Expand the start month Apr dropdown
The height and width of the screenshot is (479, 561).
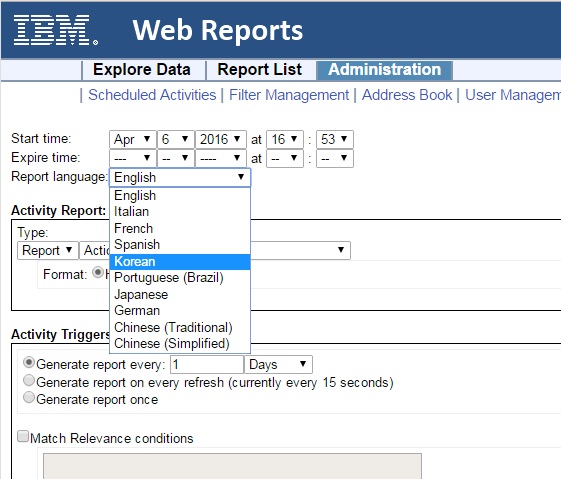[x=133, y=139]
